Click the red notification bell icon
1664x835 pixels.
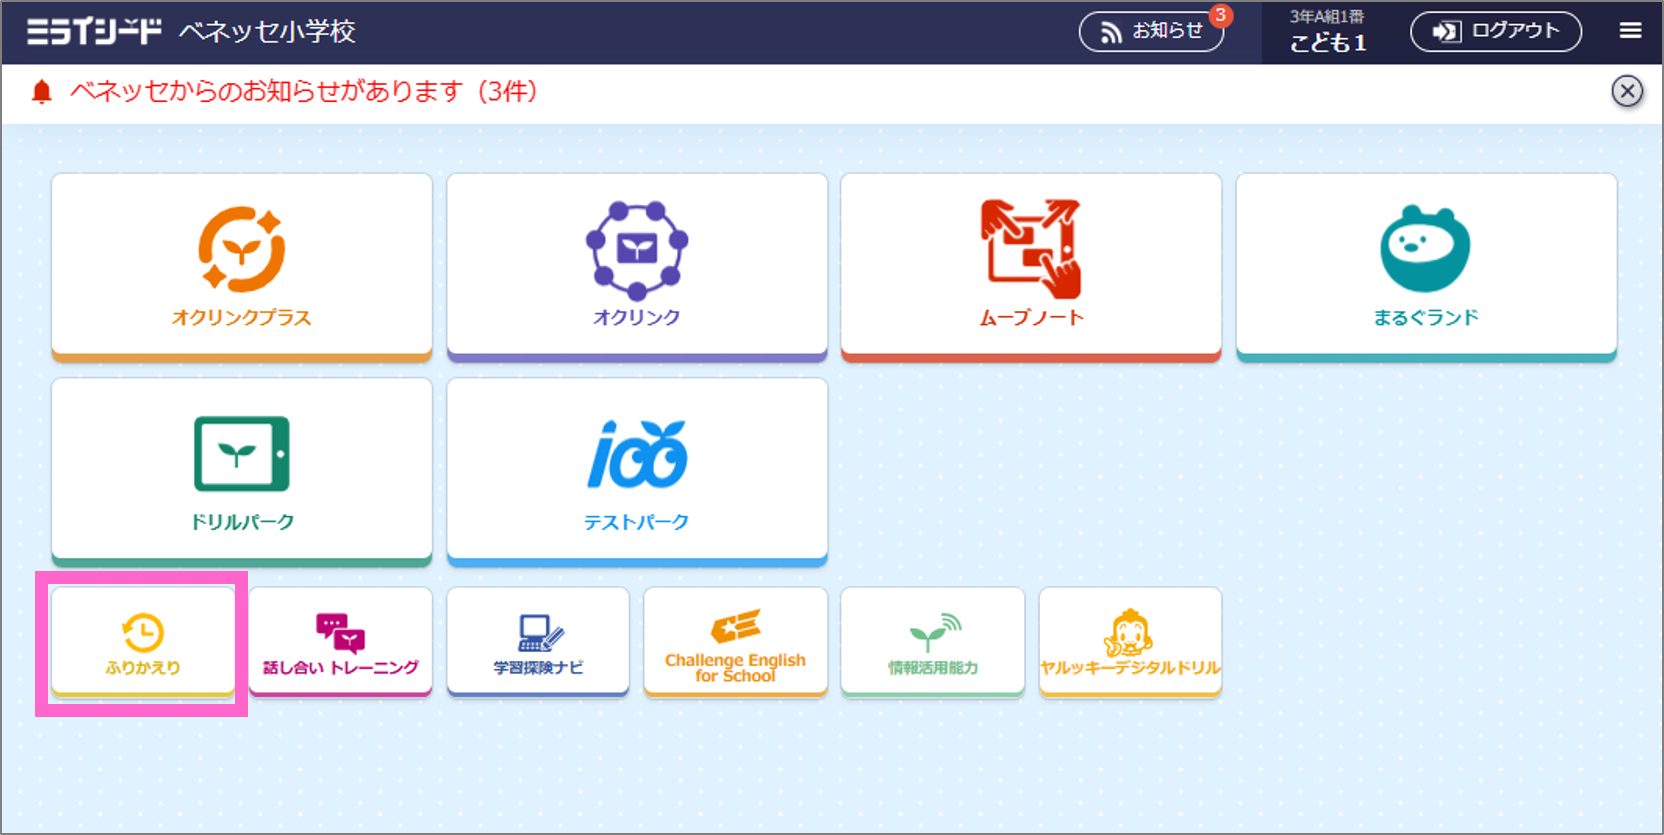pyautogui.click(x=41, y=92)
